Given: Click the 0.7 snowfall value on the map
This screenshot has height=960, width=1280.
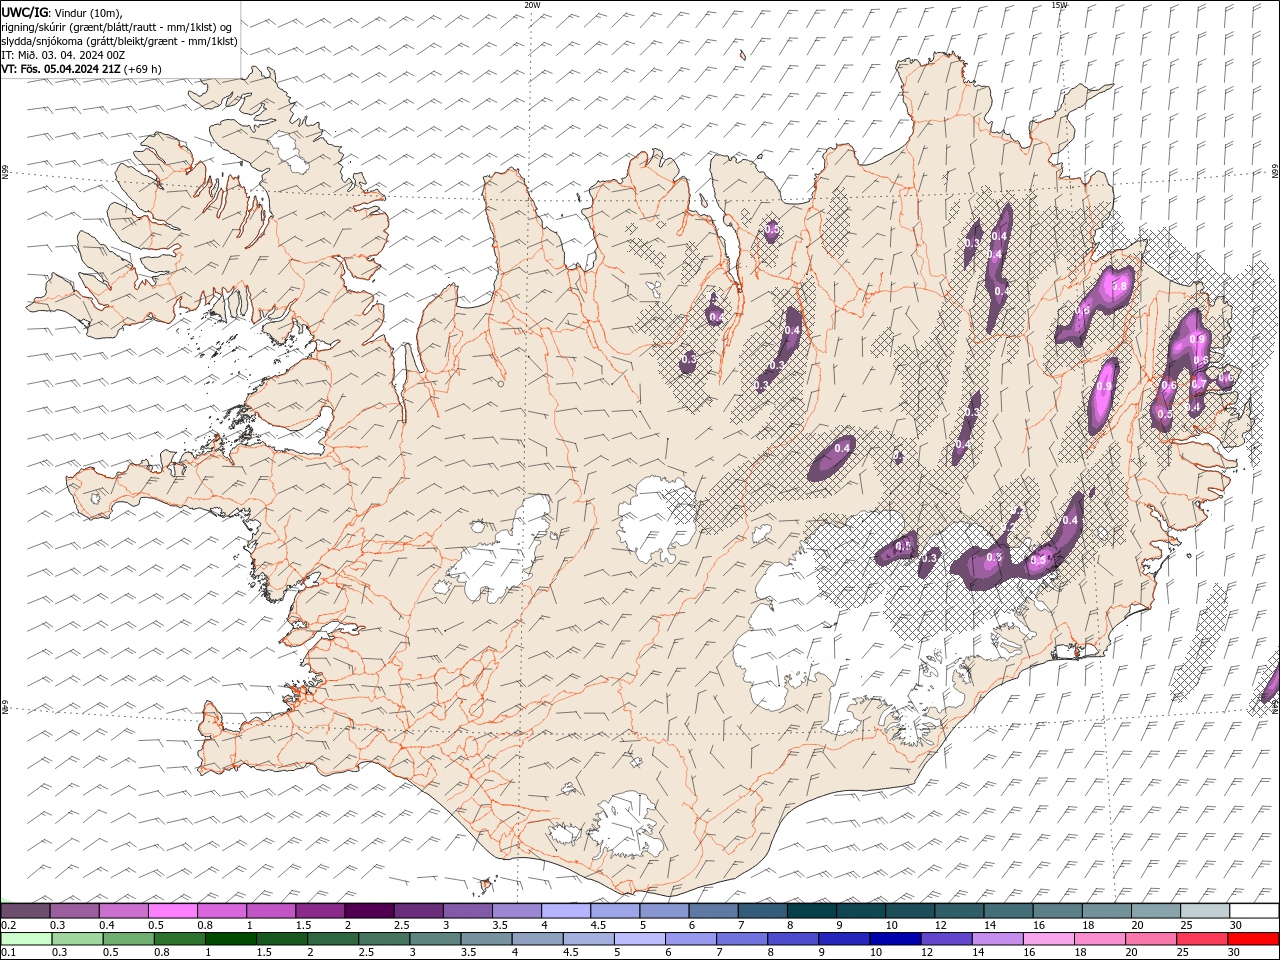Looking at the screenshot, I should tap(1198, 384).
